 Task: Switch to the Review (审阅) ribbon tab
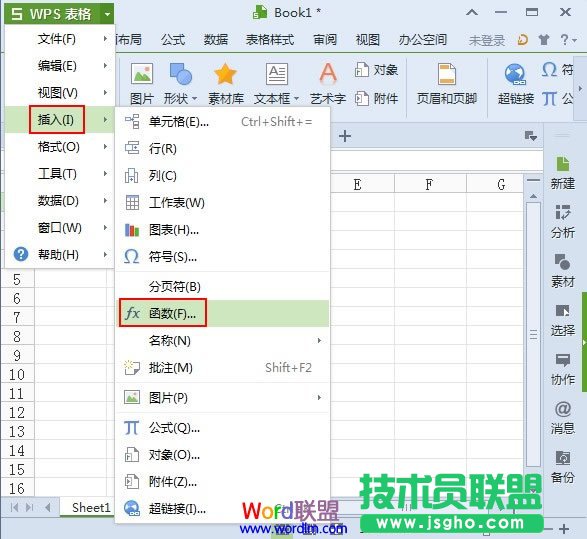tap(325, 39)
